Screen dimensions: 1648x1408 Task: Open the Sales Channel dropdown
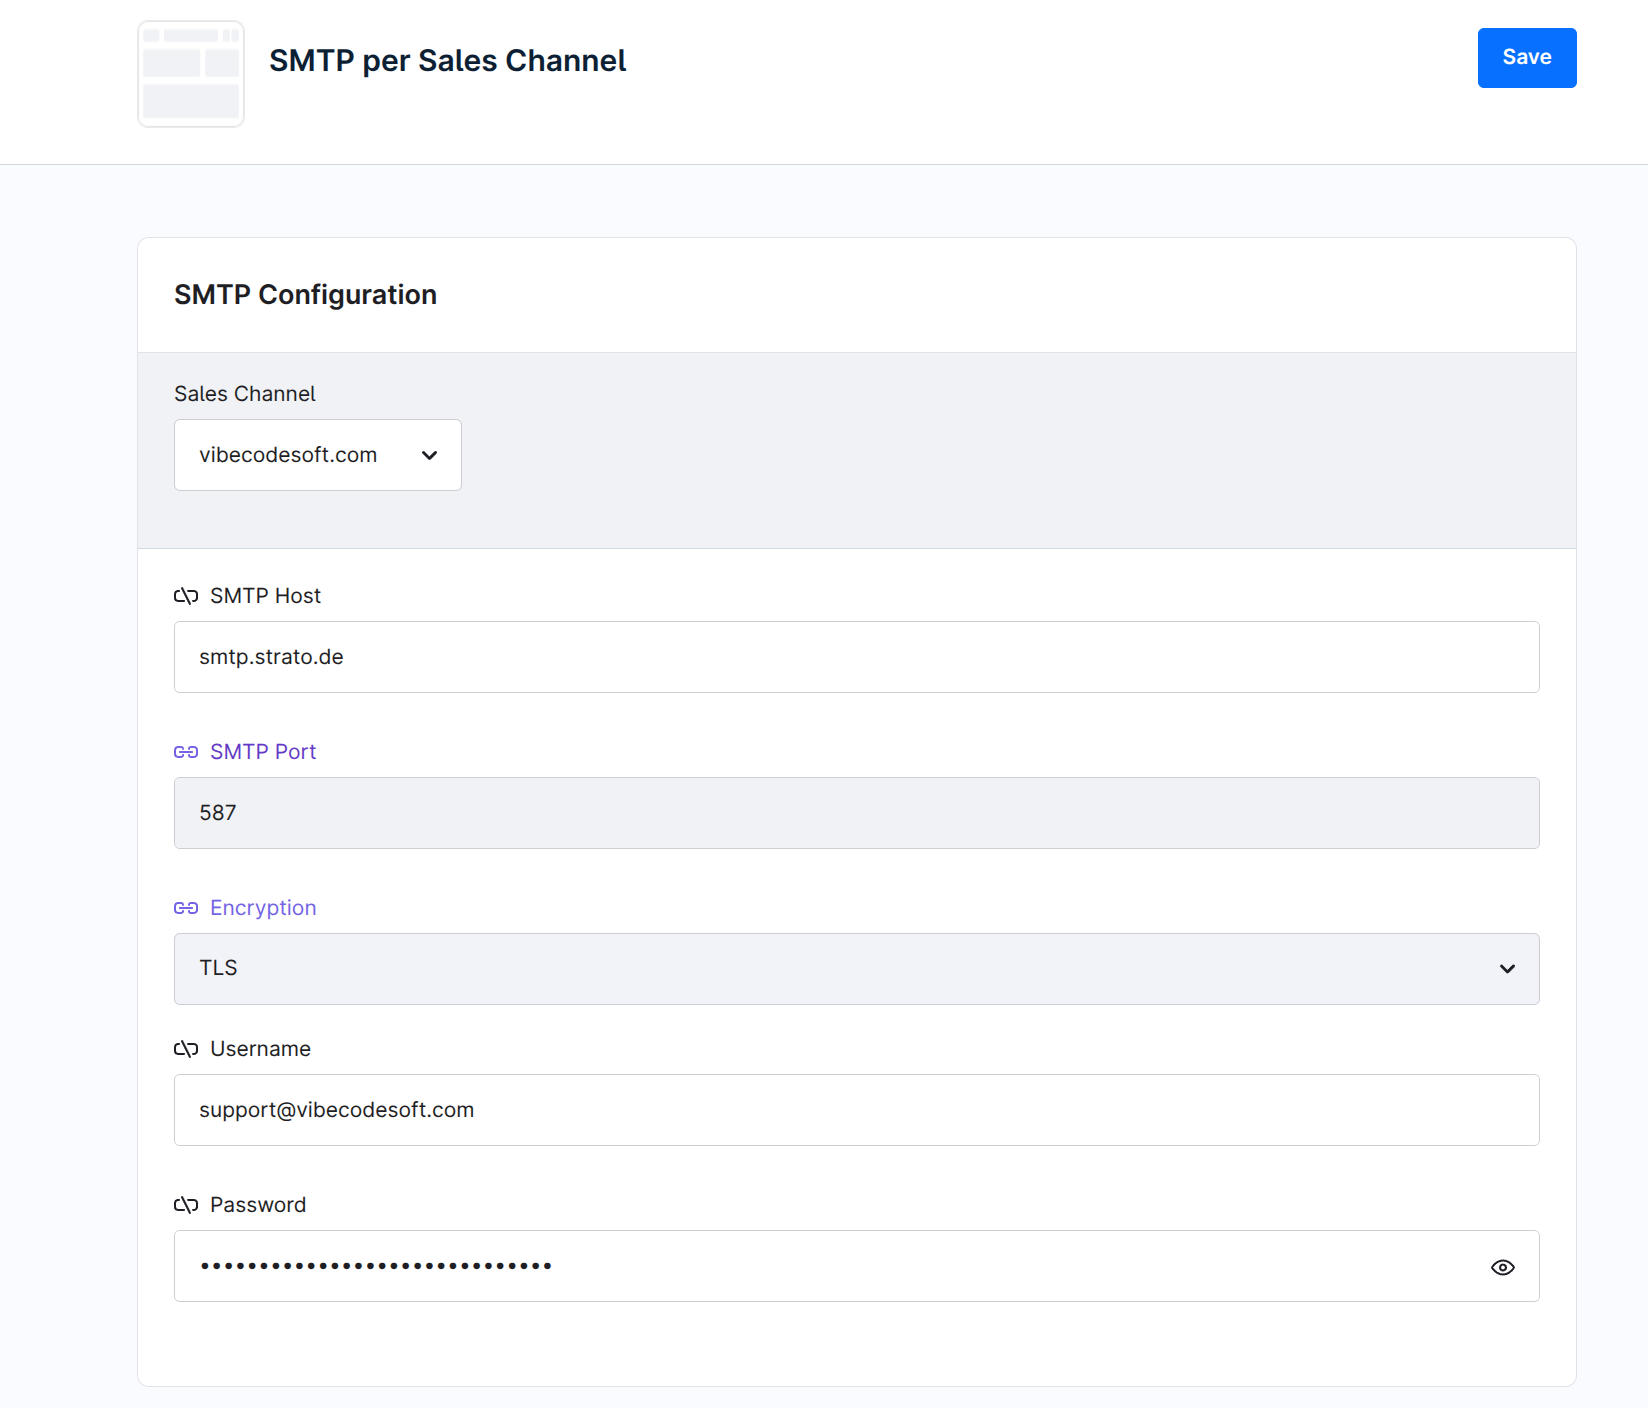point(317,455)
